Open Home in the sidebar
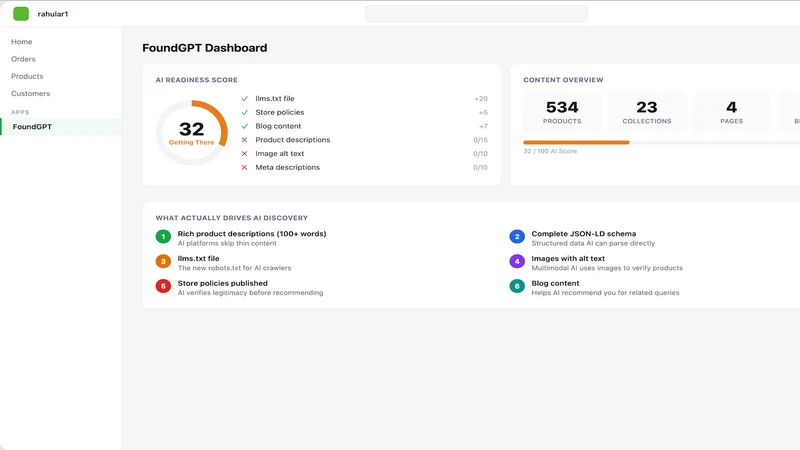Screen dimensions: 800x450 21,42
